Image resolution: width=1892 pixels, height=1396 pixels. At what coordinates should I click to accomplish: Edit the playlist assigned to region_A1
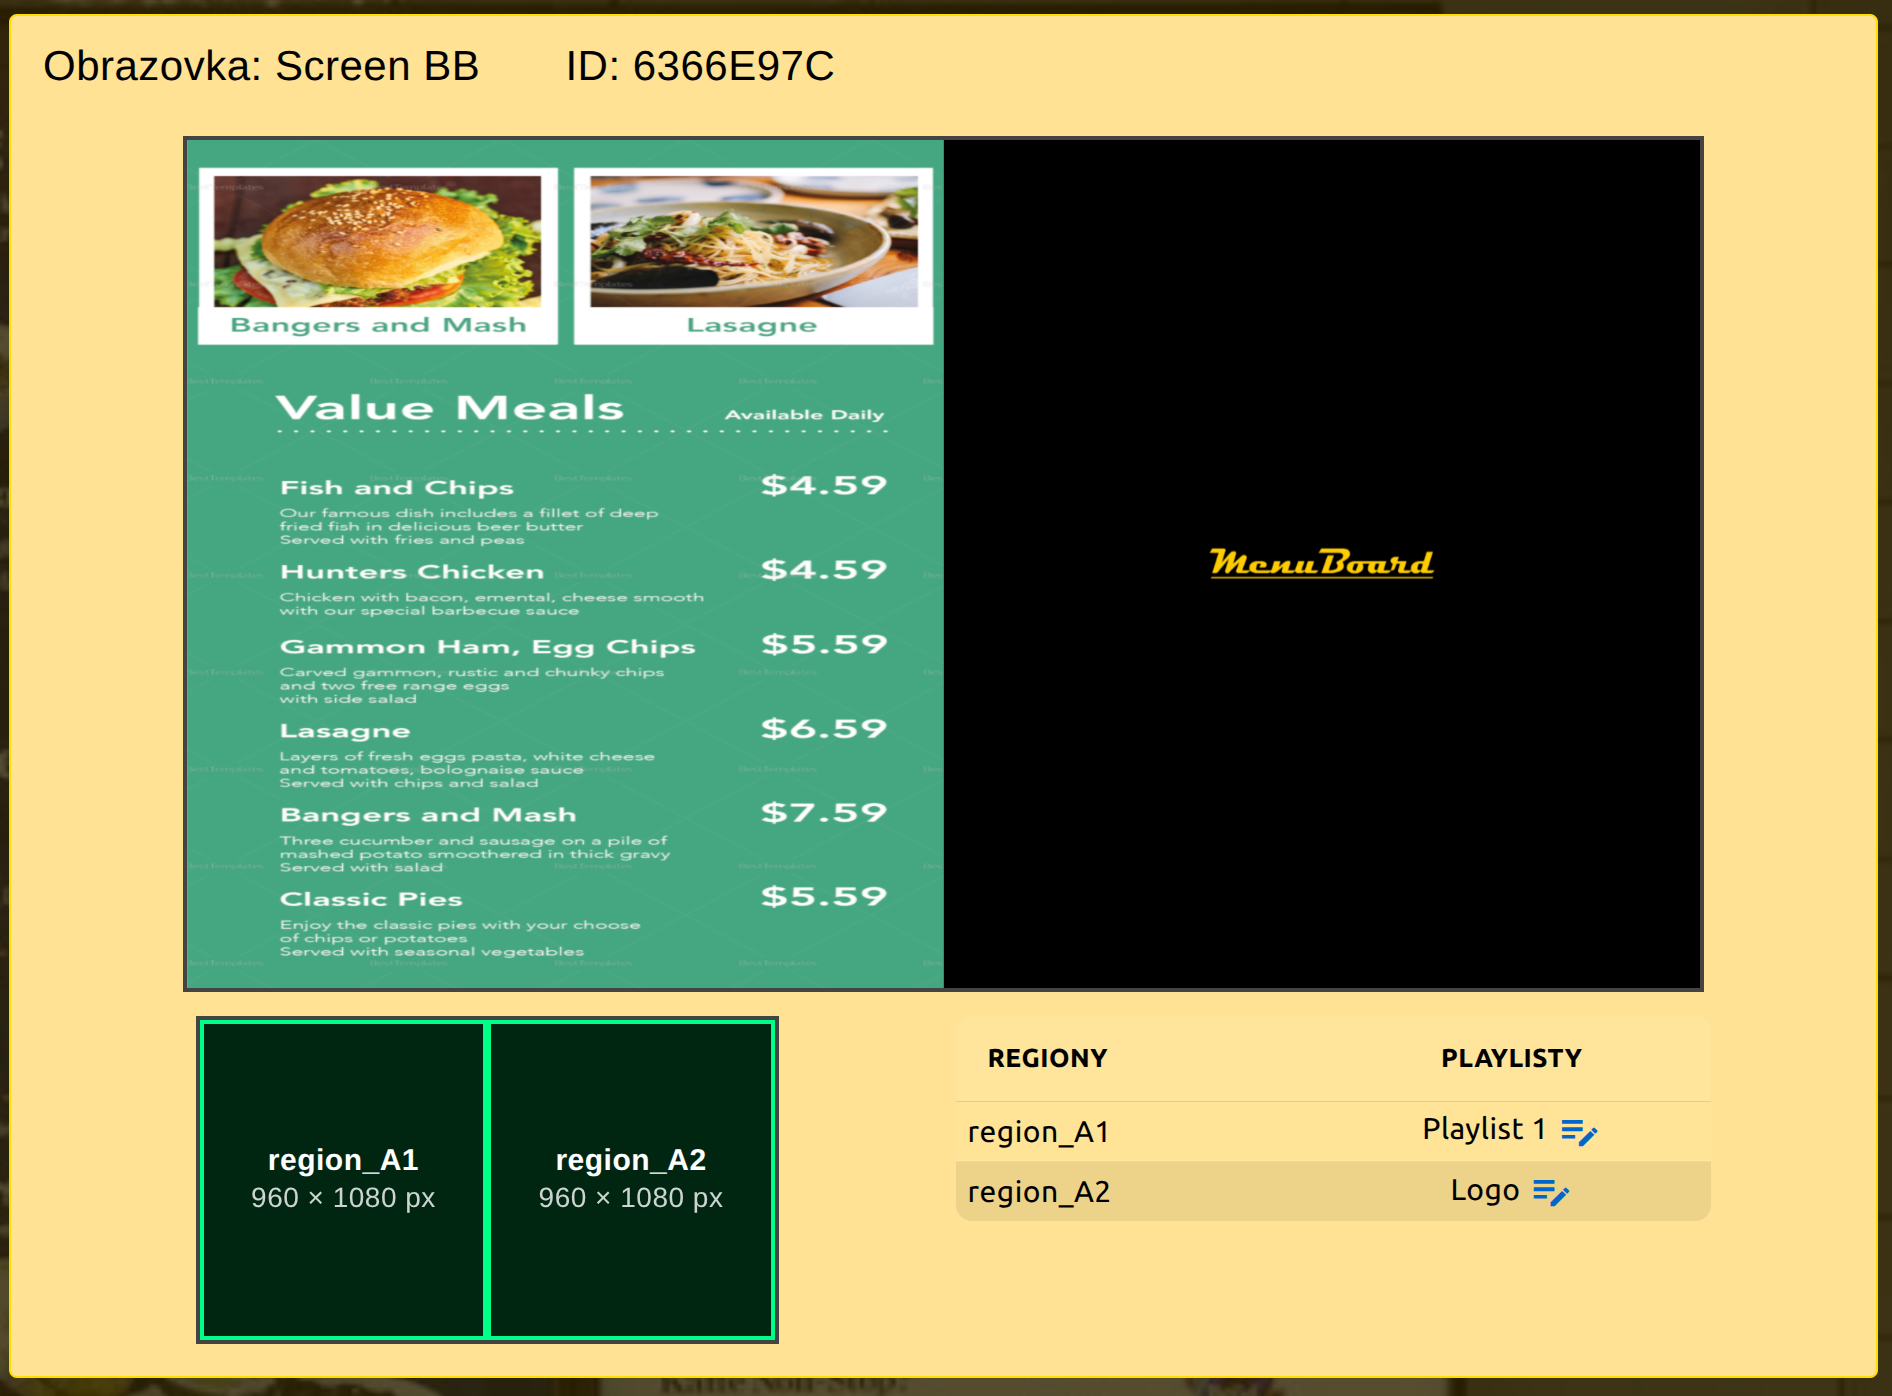1579,1132
